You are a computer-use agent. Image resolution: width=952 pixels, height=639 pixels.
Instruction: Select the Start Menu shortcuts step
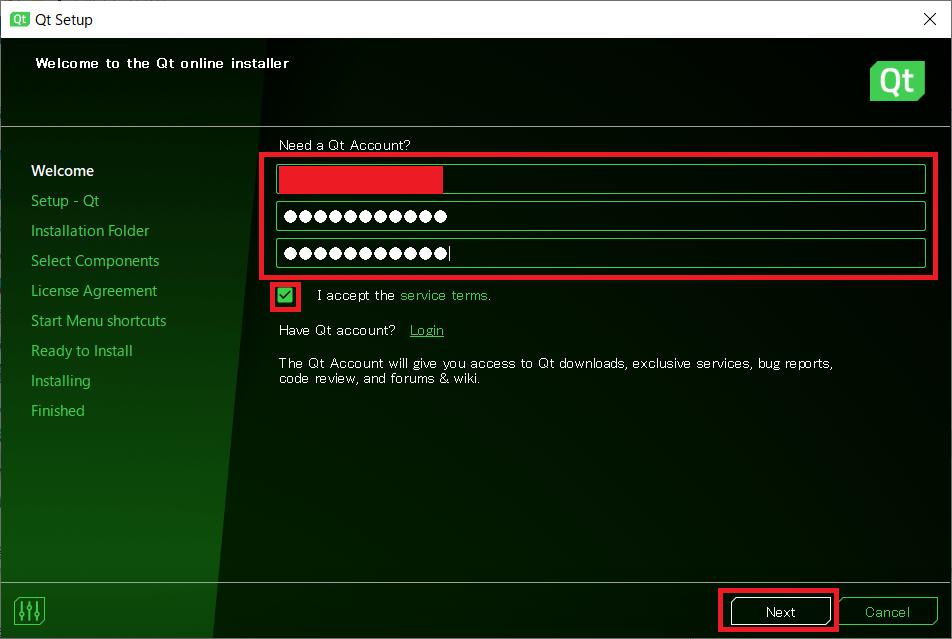(98, 321)
